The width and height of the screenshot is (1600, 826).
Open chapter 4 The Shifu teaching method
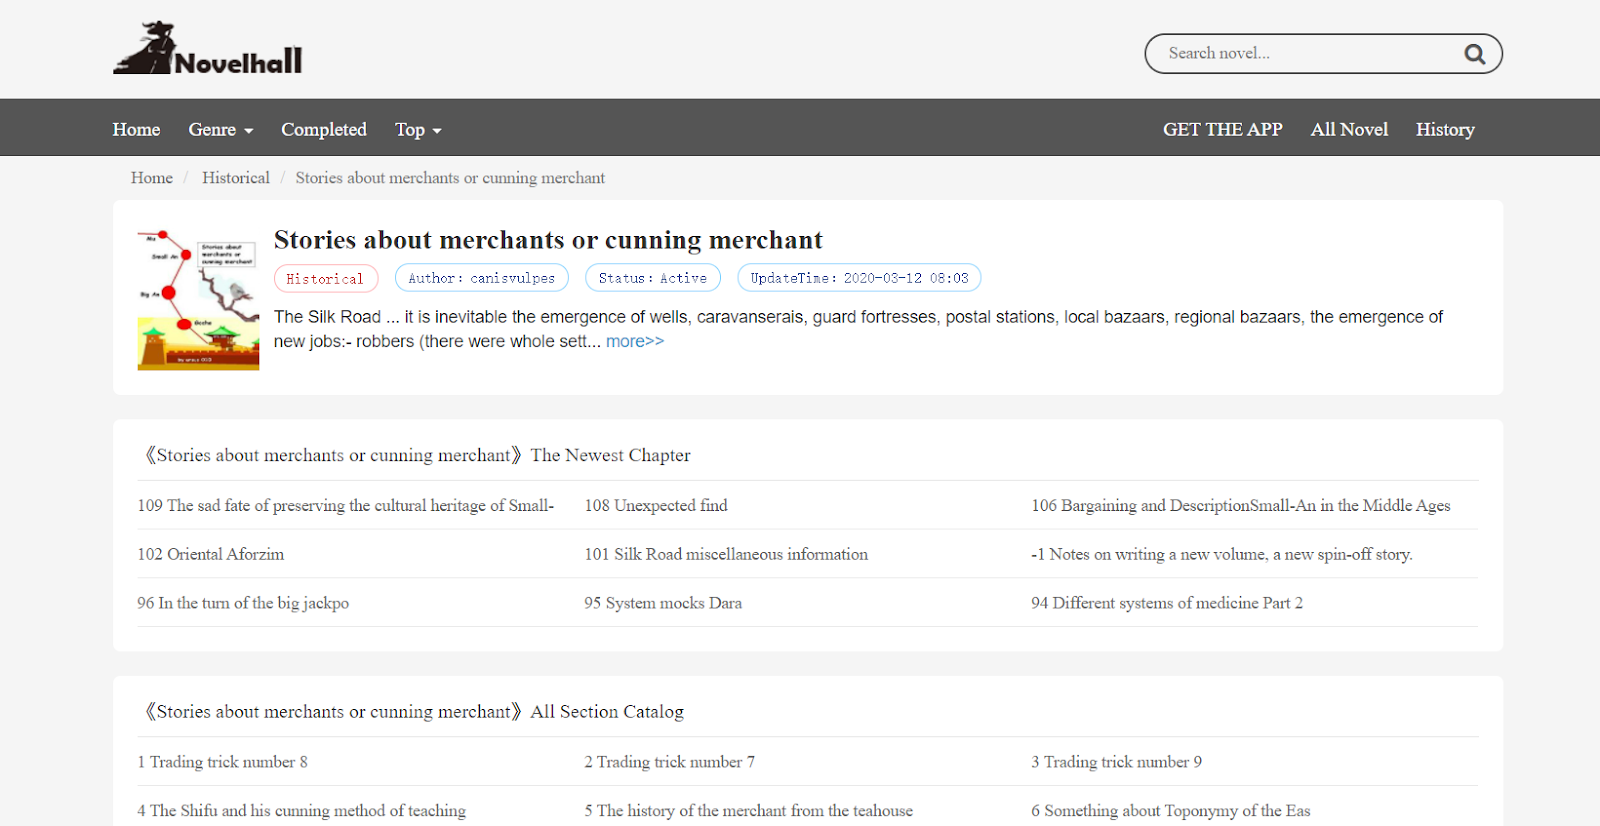tap(302, 811)
